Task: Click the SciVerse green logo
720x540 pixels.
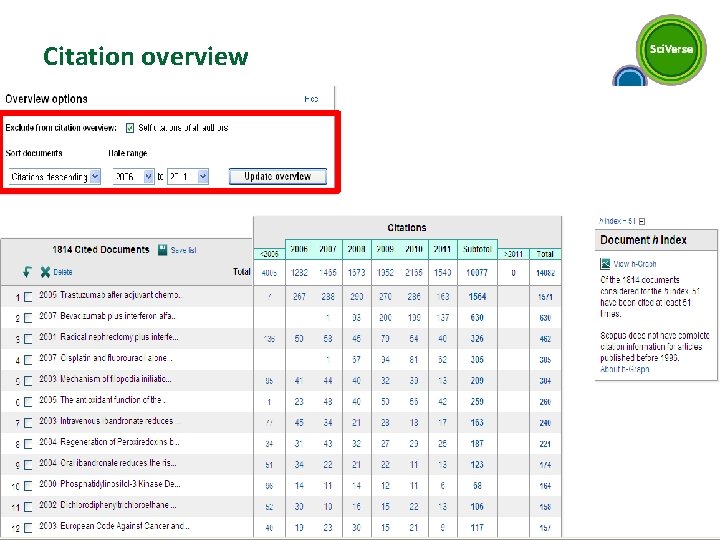Action: tap(671, 49)
